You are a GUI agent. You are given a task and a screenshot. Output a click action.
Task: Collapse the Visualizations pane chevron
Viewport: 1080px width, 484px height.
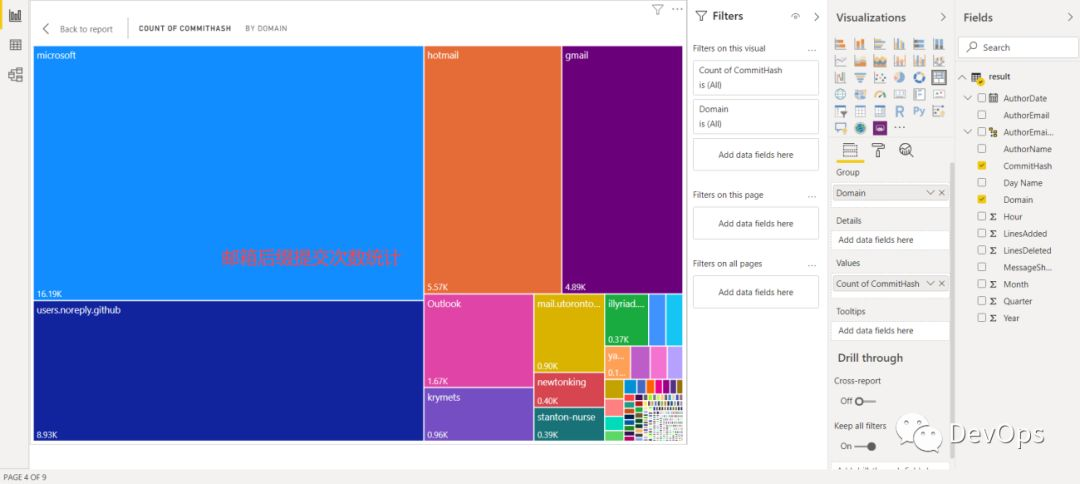(943, 17)
